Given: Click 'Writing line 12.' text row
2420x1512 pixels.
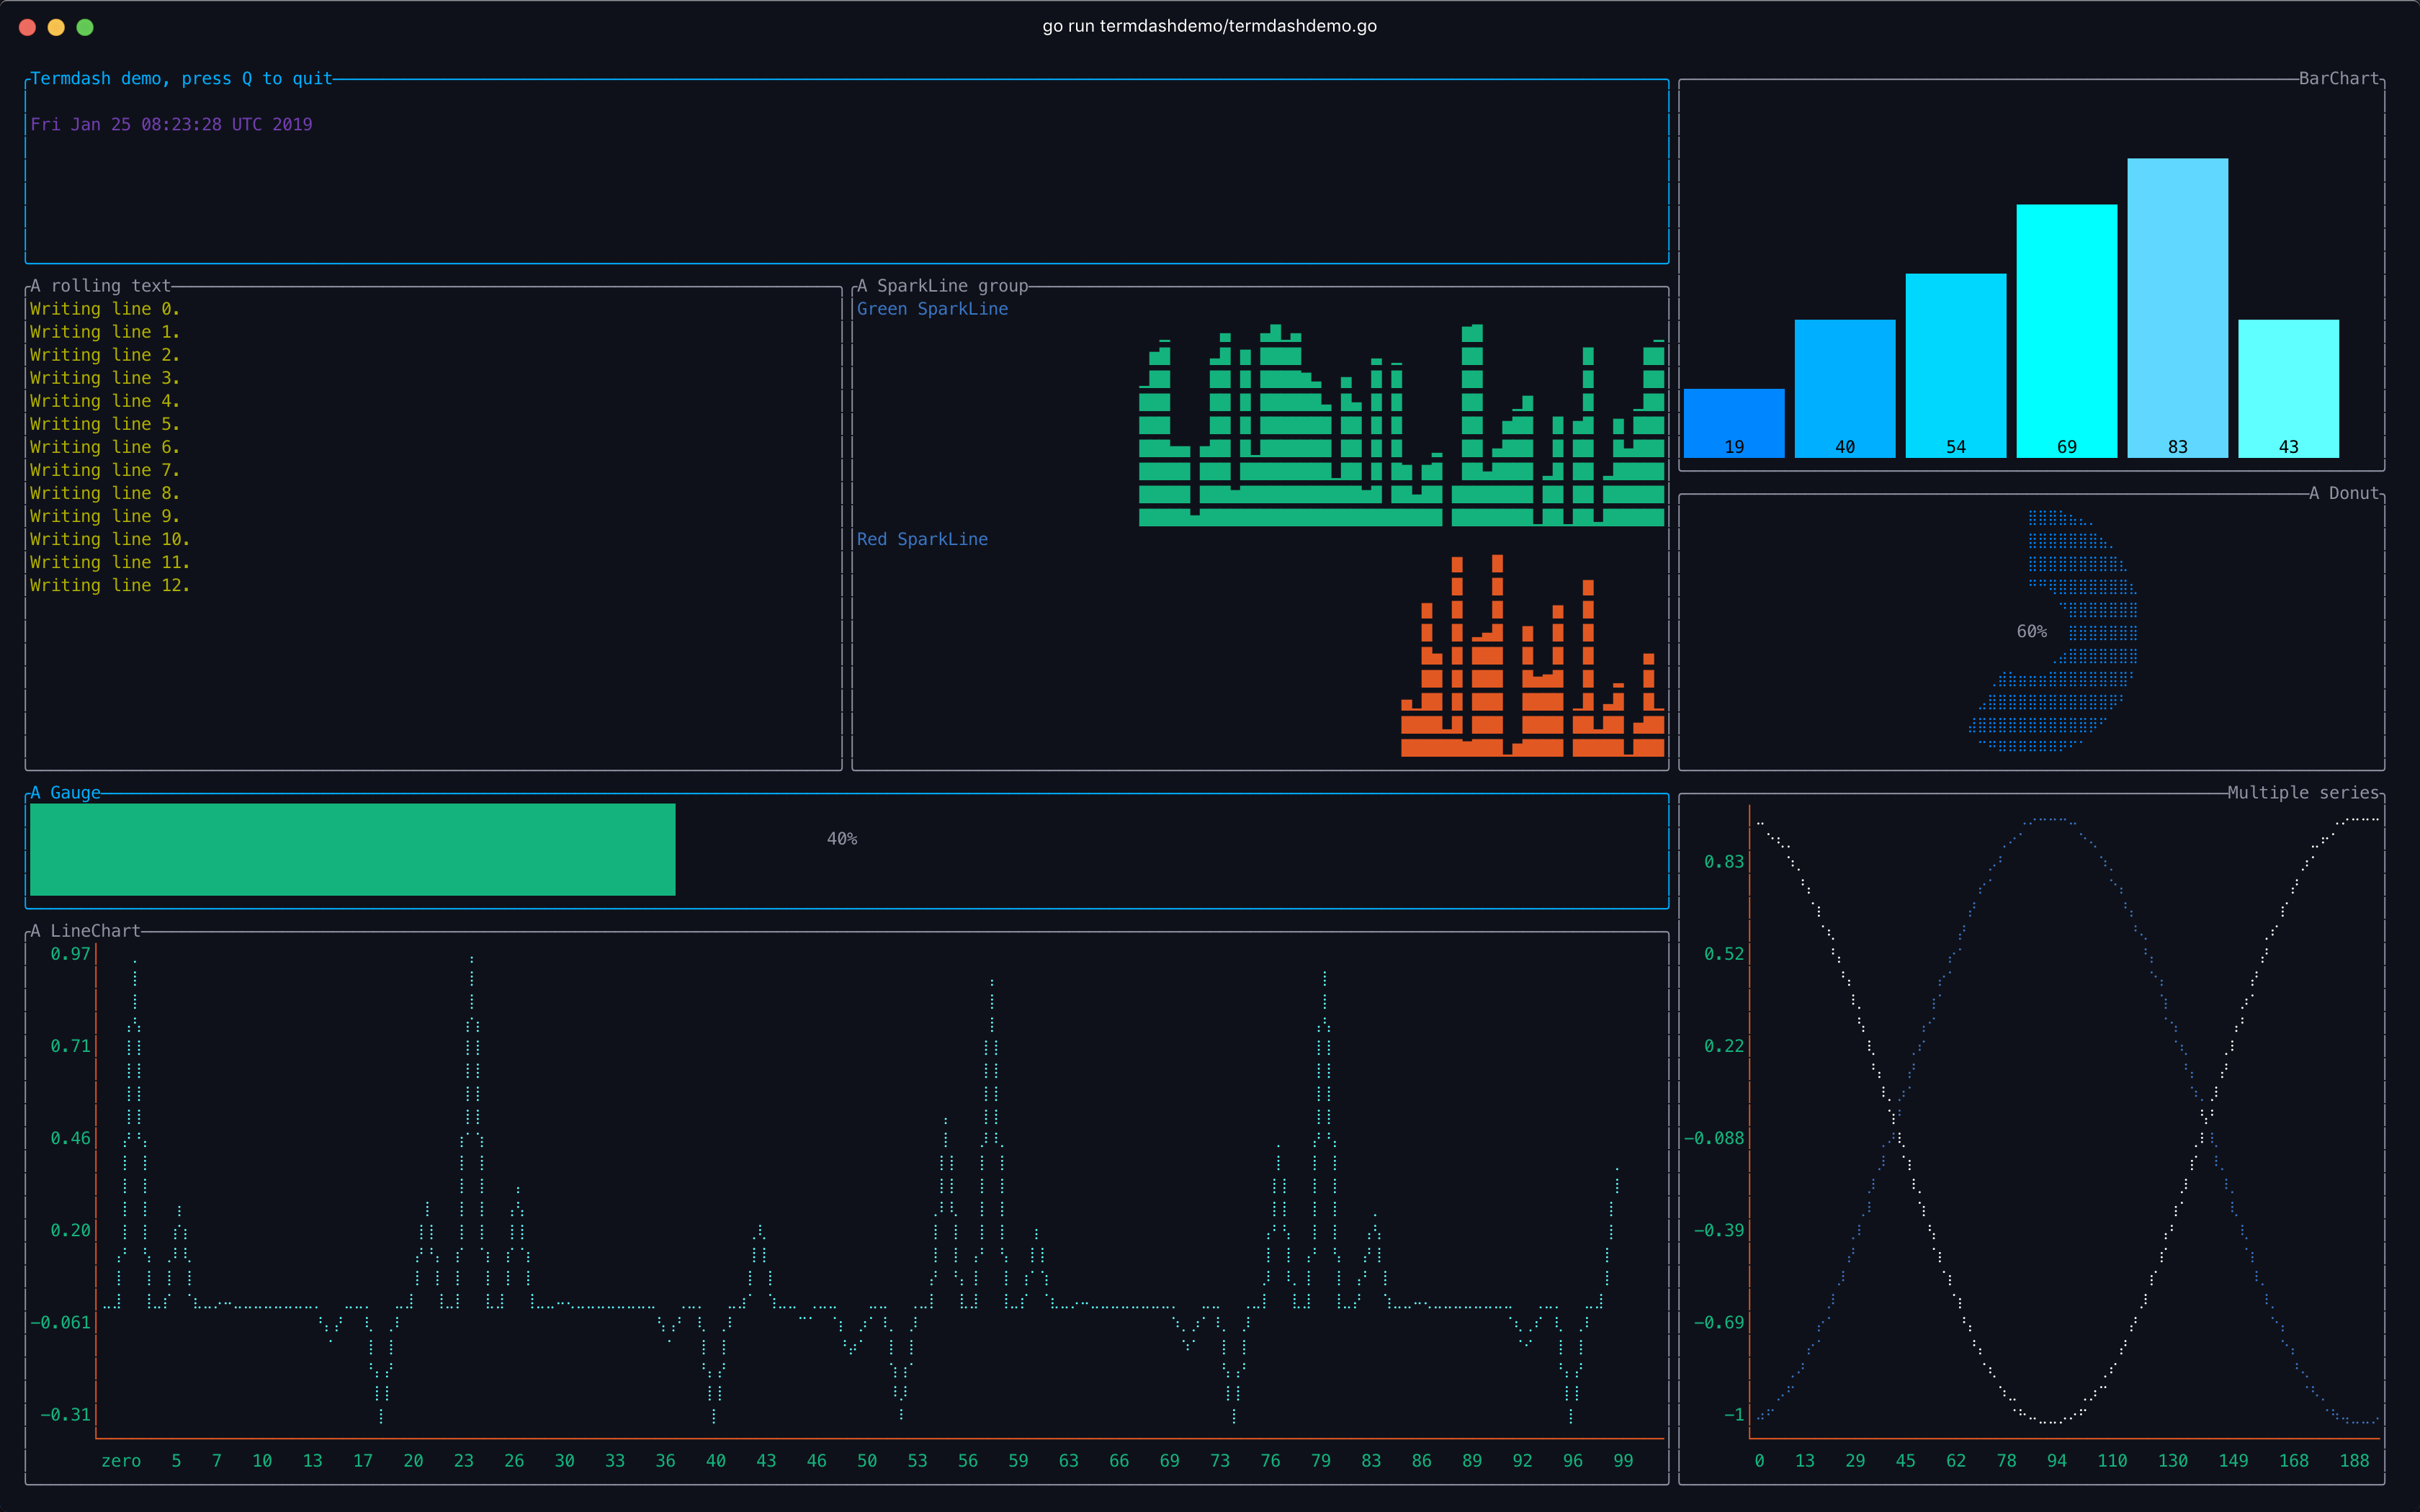Looking at the screenshot, I should pyautogui.click(x=109, y=585).
